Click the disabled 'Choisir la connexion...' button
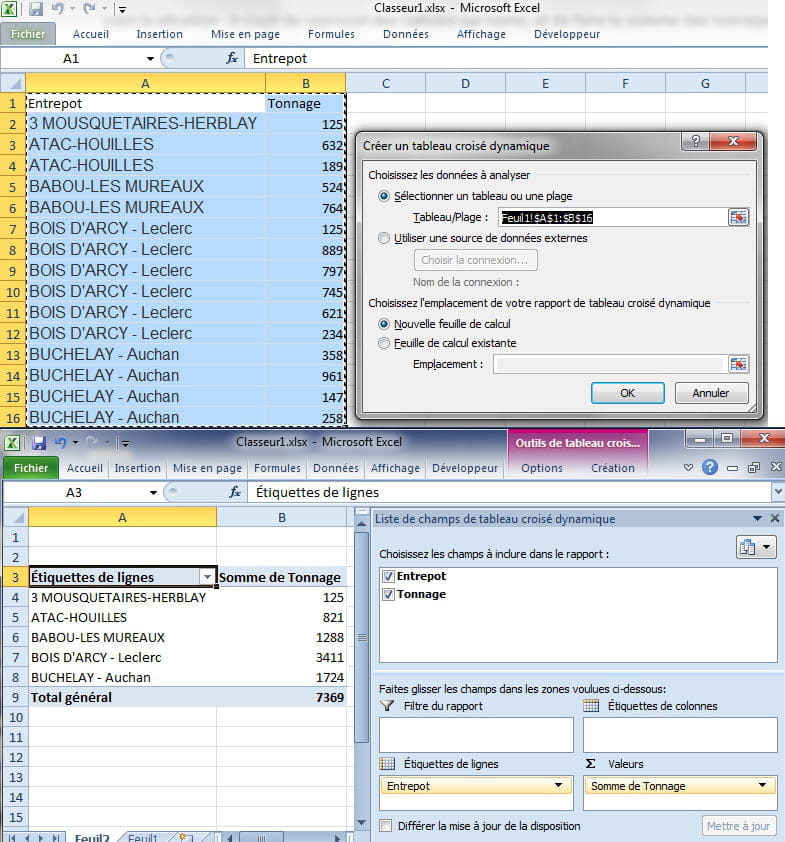785x842 pixels. 475,260
